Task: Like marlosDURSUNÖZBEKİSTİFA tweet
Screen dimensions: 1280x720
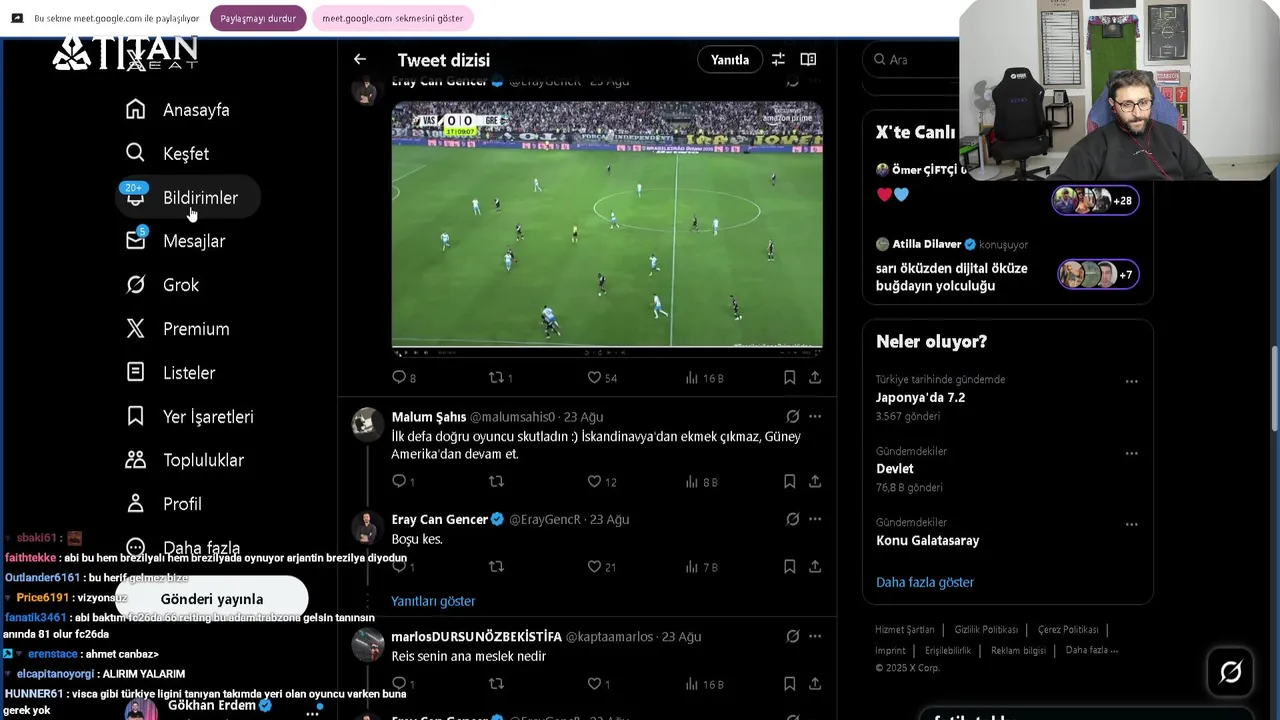Action: 598,684
